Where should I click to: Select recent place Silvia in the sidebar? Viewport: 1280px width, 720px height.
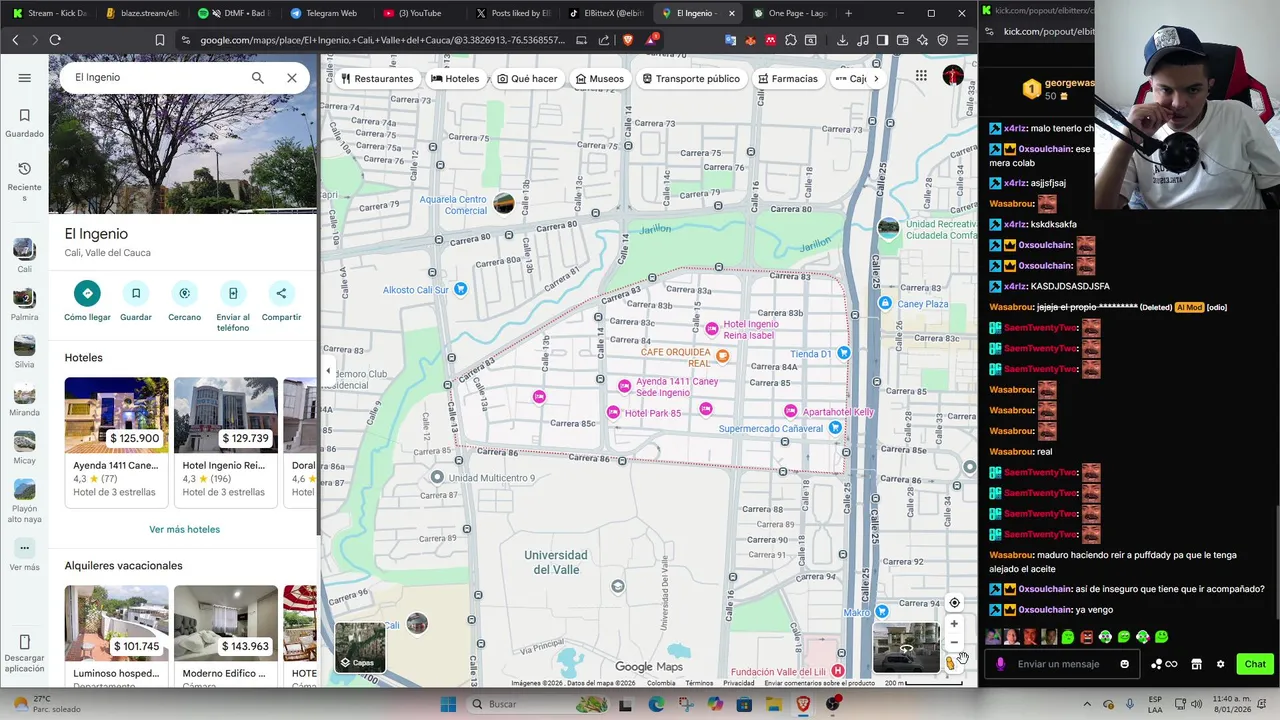click(x=24, y=352)
